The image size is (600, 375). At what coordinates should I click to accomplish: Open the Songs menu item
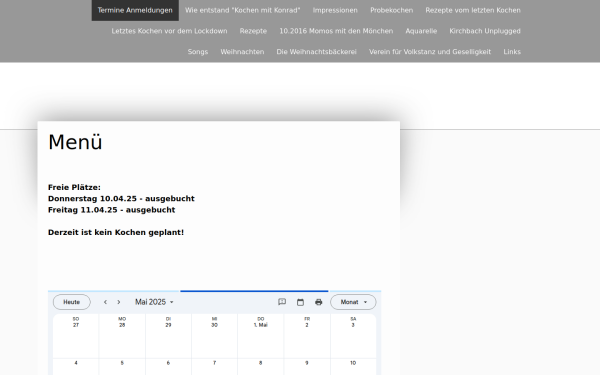198,52
